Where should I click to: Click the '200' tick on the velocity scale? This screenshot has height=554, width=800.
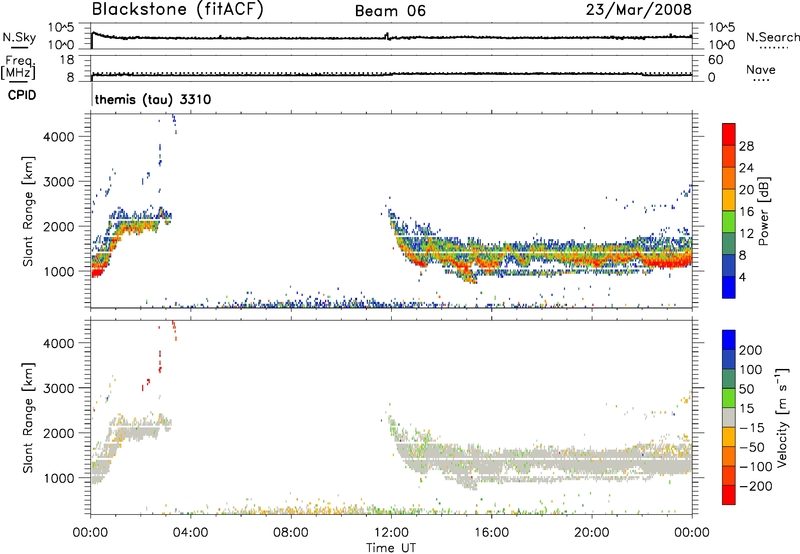coord(751,350)
